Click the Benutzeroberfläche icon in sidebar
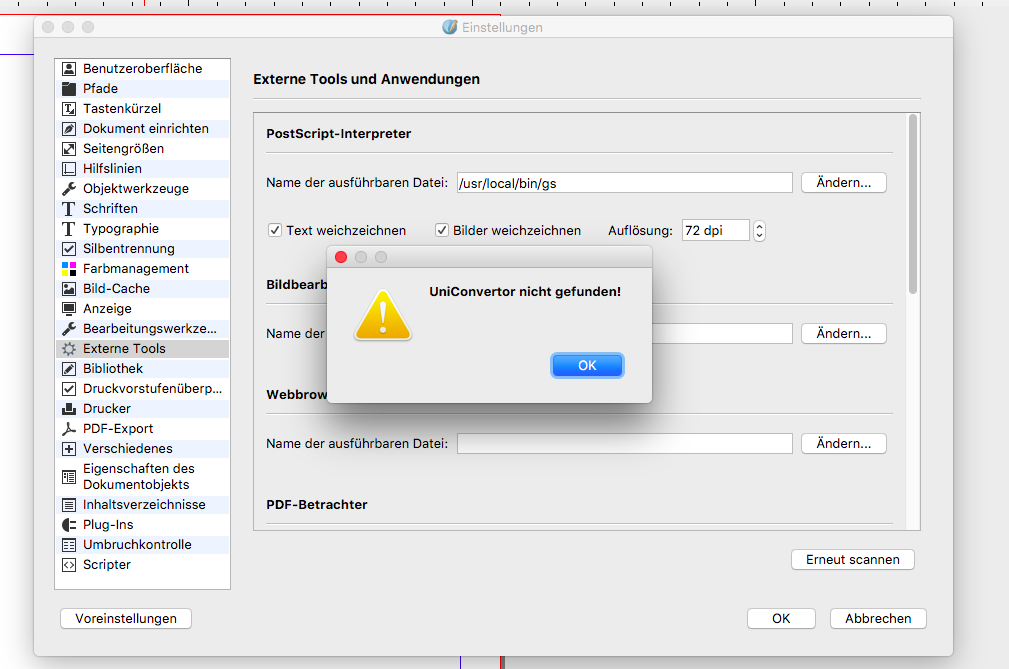Image resolution: width=1009 pixels, height=669 pixels. click(x=69, y=69)
